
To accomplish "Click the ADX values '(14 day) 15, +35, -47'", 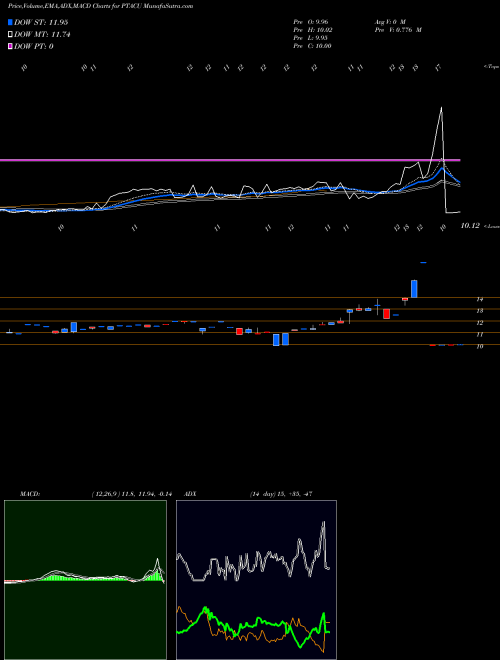I will (281, 494).
